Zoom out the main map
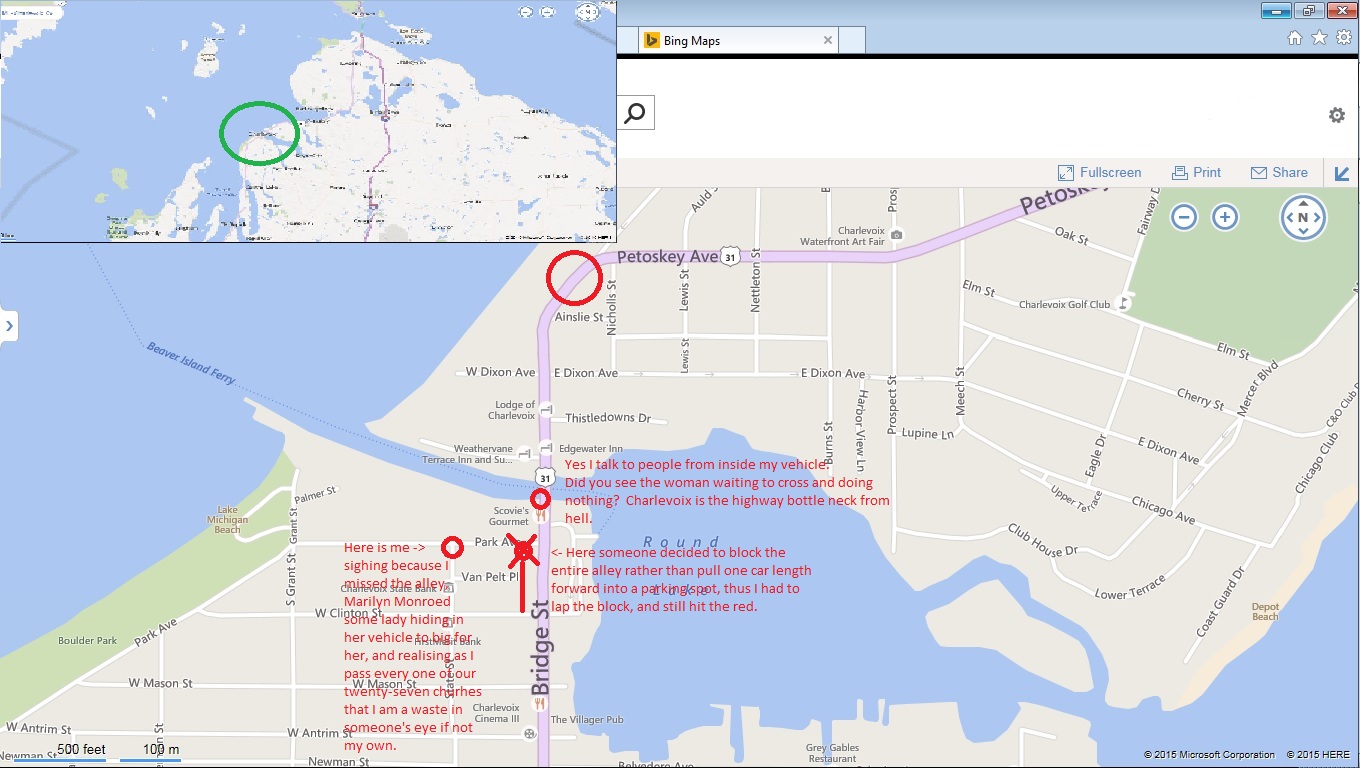Viewport: 1360px width, 768px height. pos(1184,216)
